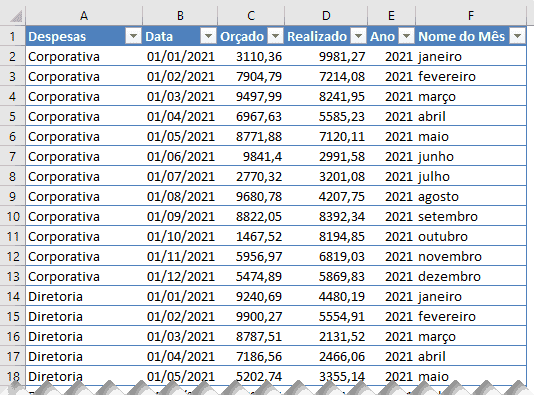Click the select-all corner triangle
The width and height of the screenshot is (534, 395).
point(16,16)
